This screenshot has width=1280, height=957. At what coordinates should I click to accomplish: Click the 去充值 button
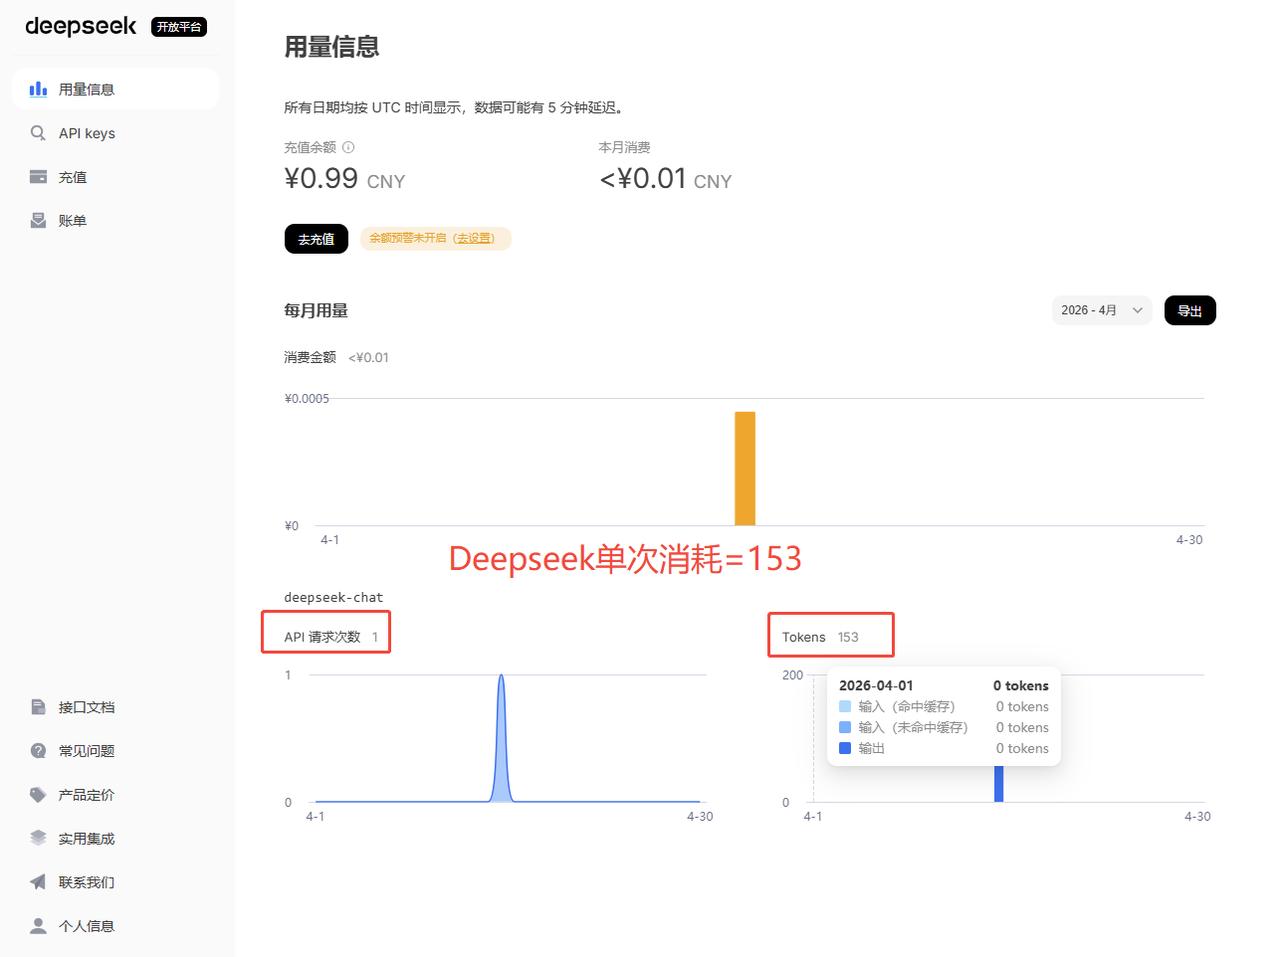(316, 238)
